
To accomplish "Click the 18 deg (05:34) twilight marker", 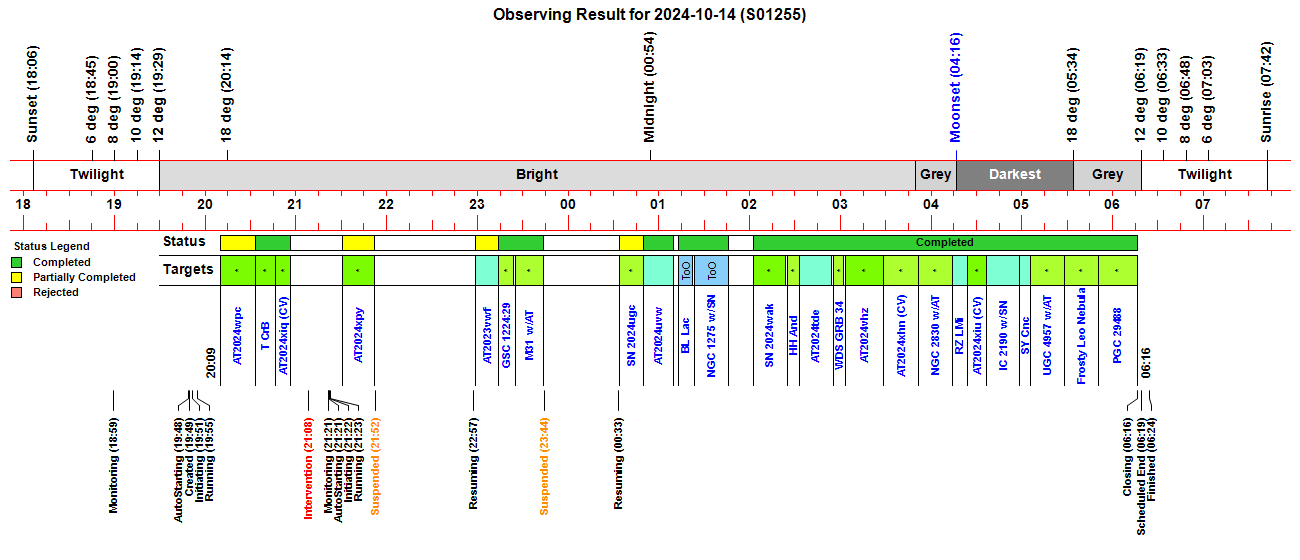I will point(1072,95).
